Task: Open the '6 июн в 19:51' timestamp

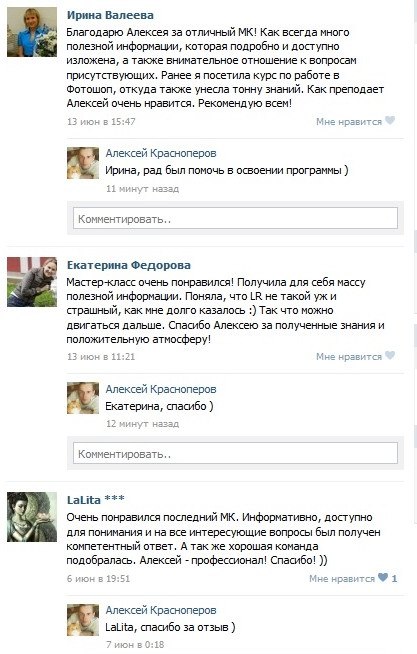Action: 98,579
